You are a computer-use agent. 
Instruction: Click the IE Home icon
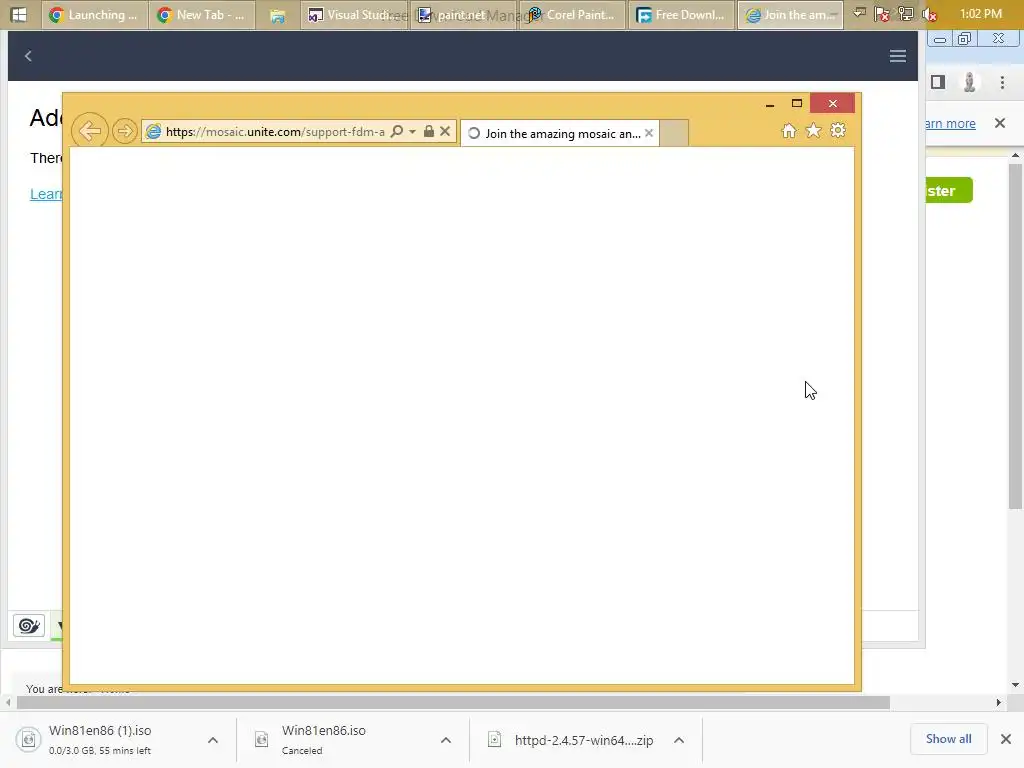click(789, 131)
